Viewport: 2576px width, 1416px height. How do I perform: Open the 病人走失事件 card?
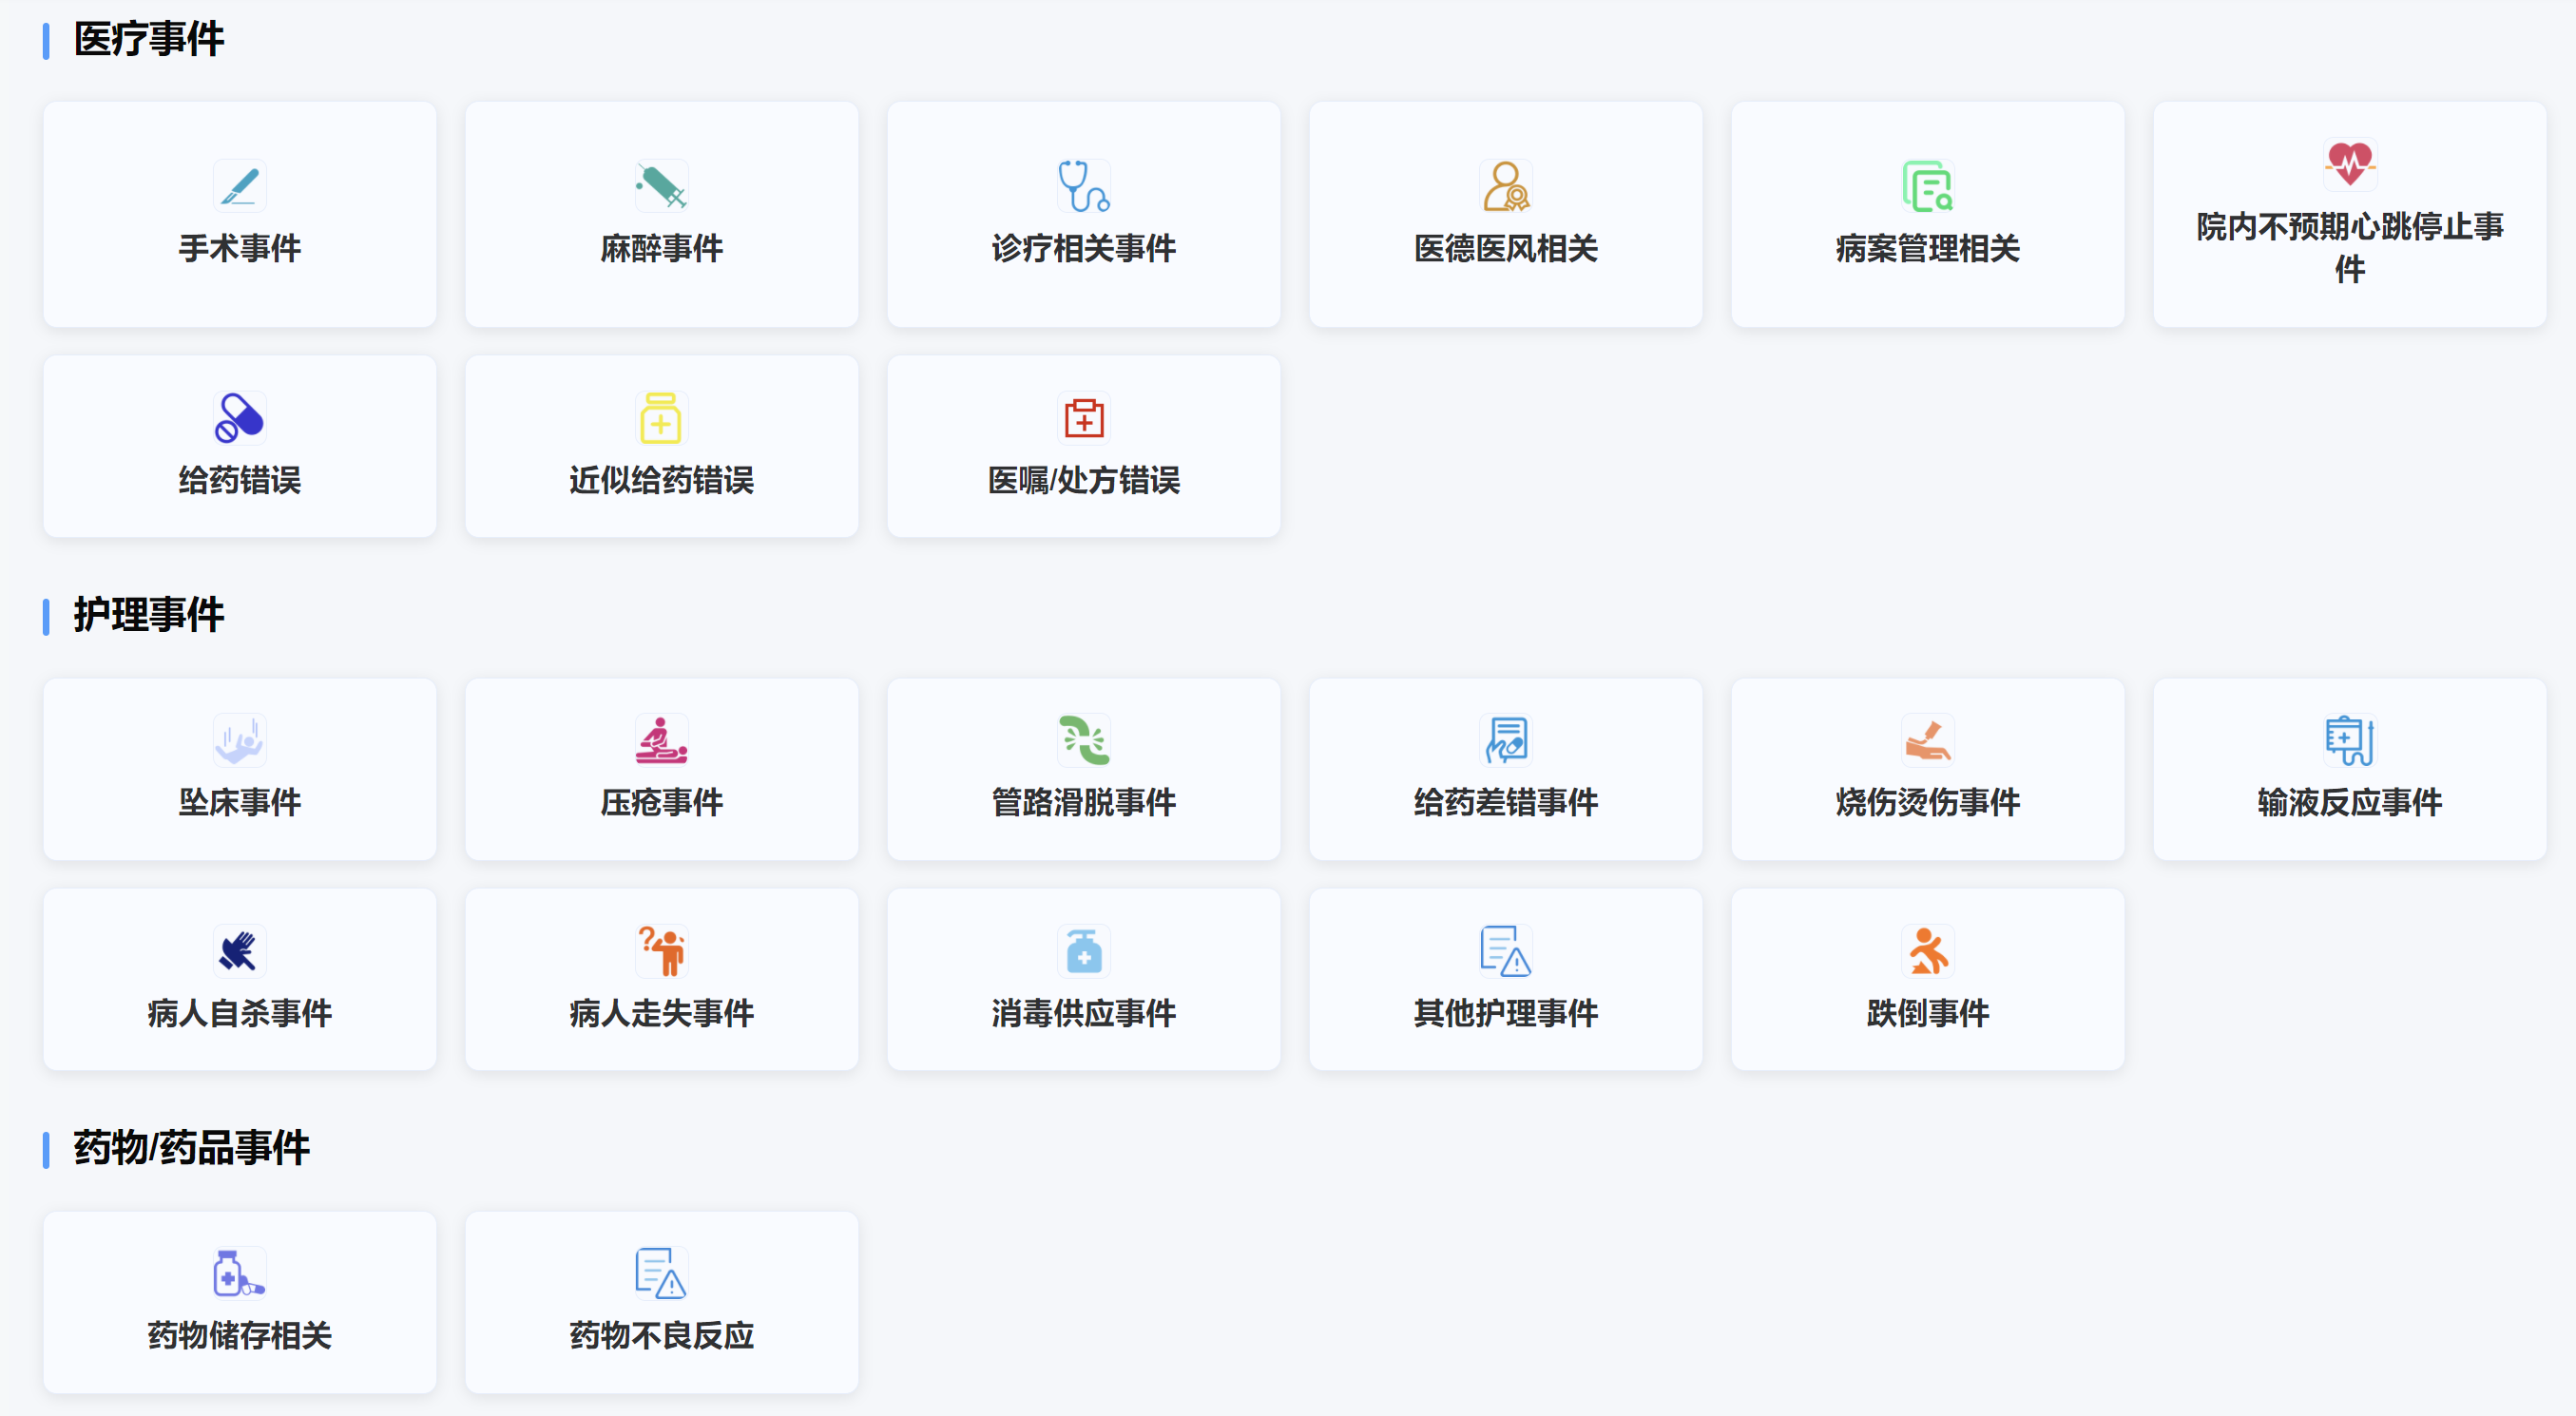tap(661, 979)
